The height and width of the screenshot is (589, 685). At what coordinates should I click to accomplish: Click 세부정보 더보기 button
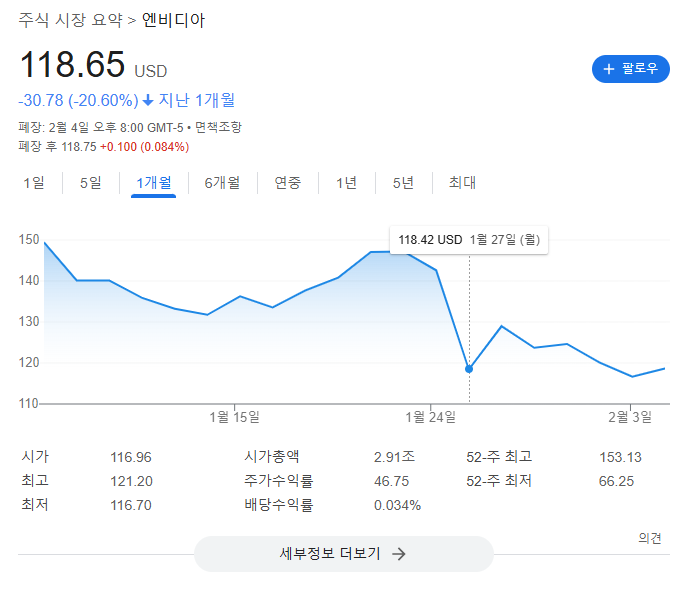pyautogui.click(x=343, y=554)
